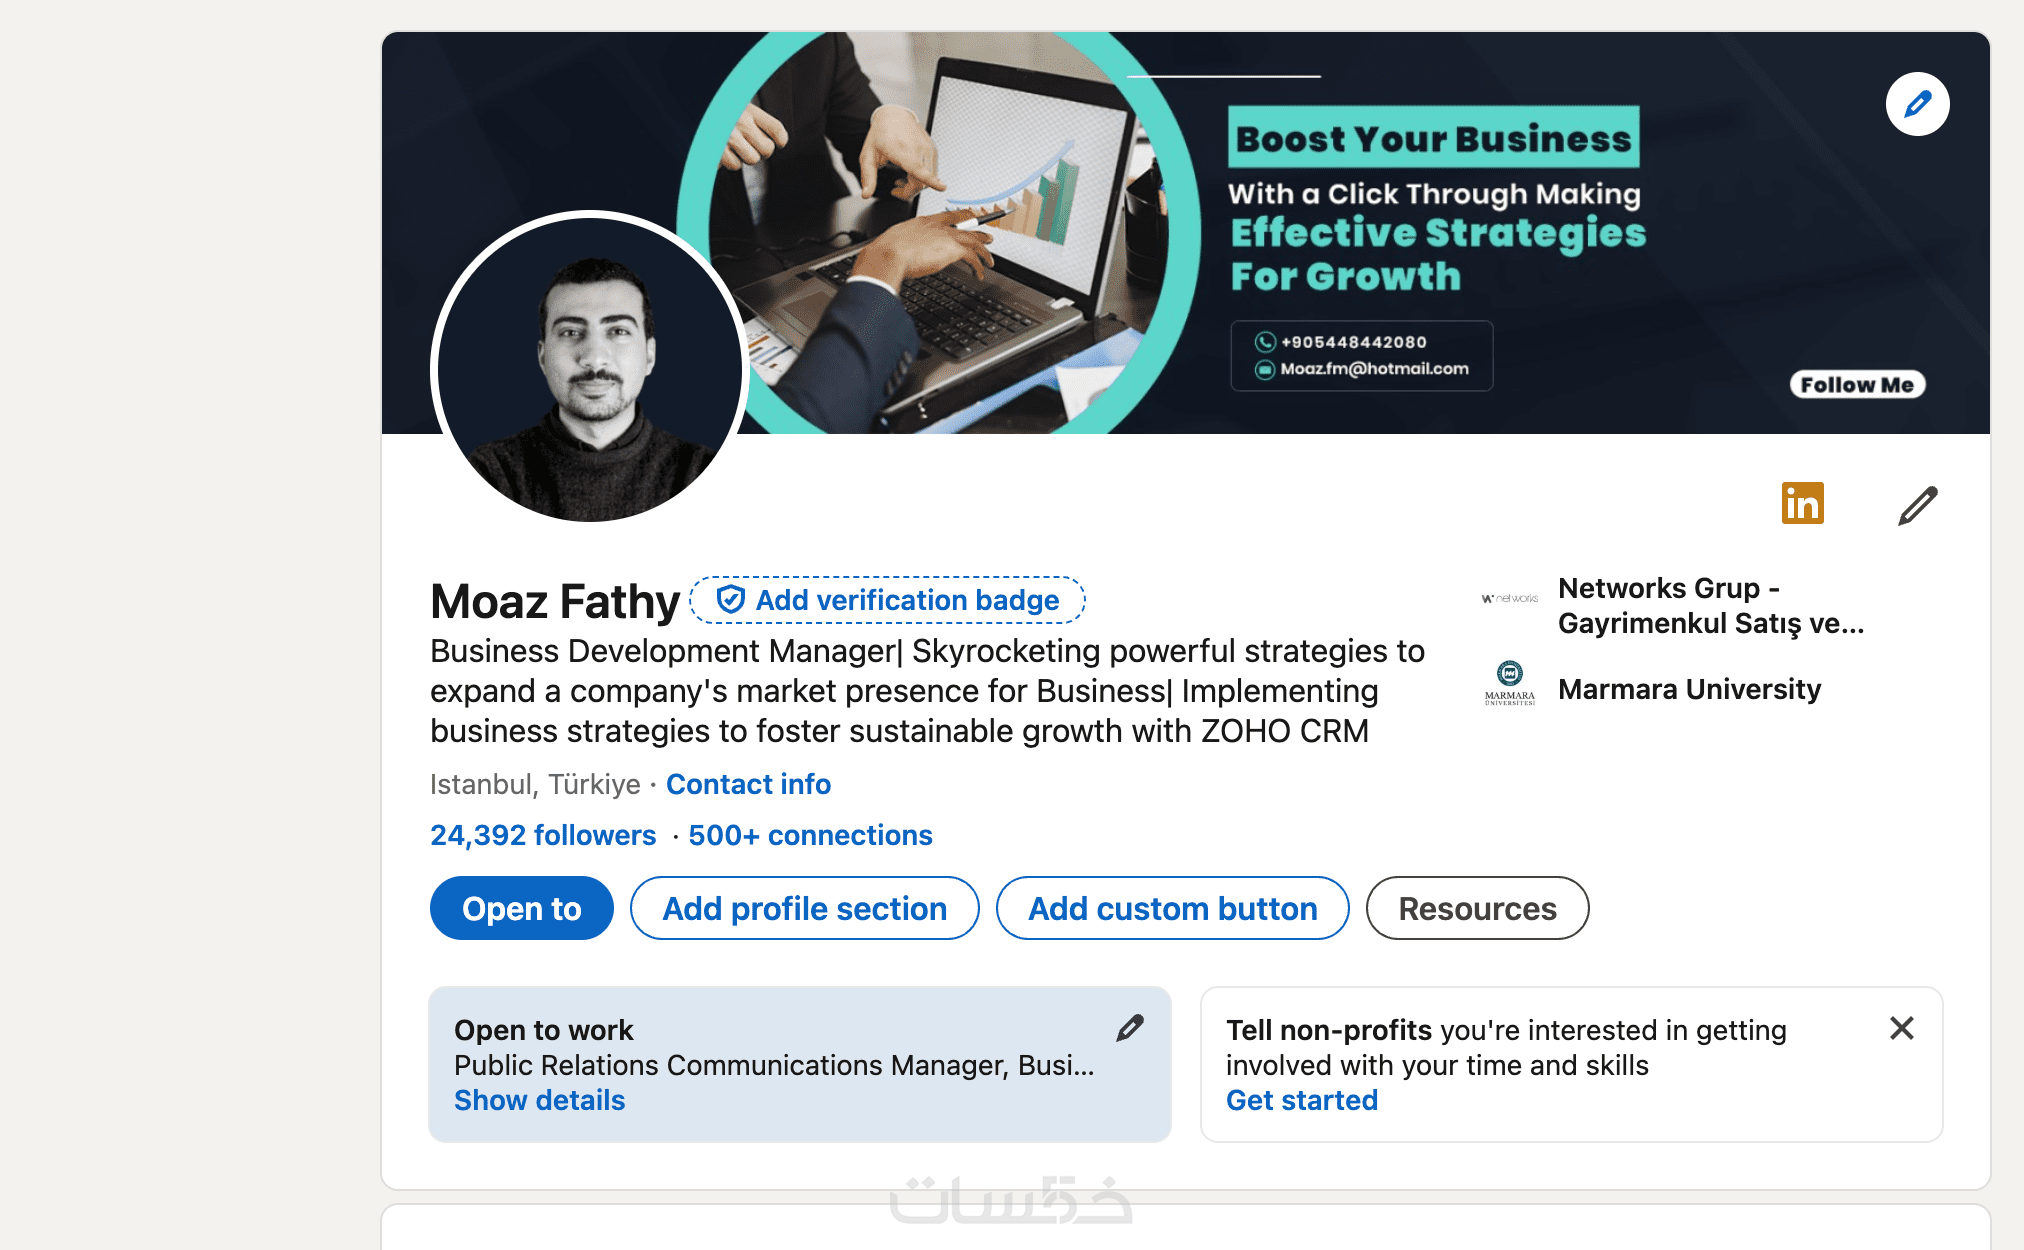This screenshot has height=1250, width=2024.
Task: Edit the cover banner with pencil icon
Action: coord(1917,104)
